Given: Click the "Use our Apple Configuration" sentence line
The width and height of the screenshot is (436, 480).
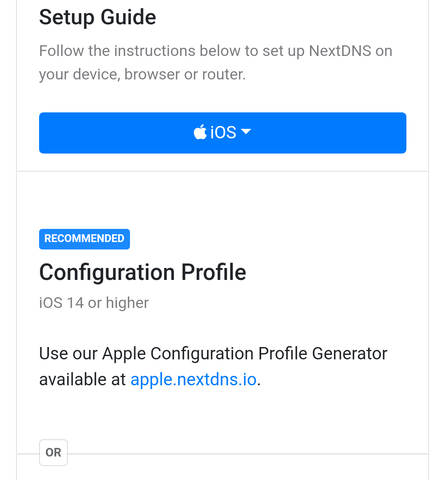Looking at the screenshot, I should 213,353.
